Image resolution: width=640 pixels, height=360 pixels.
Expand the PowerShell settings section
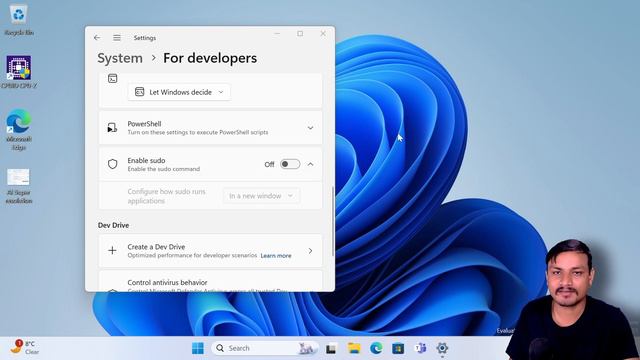[310, 128]
